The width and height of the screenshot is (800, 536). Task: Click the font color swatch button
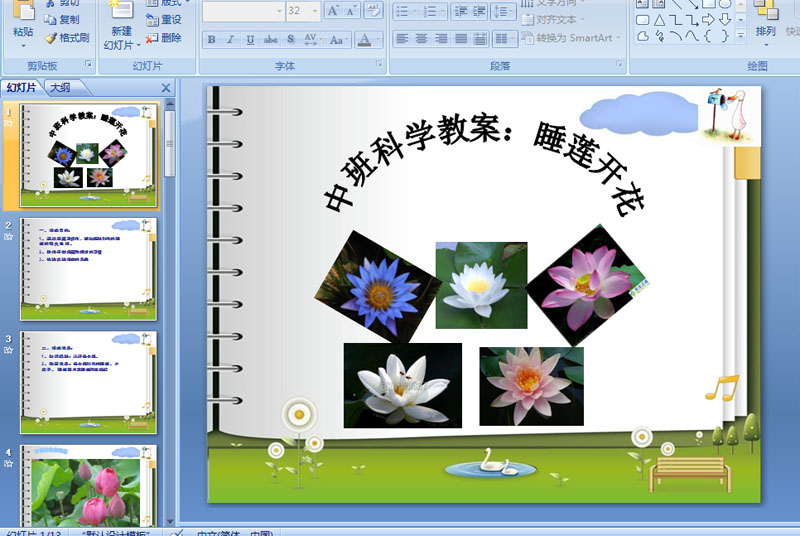(x=364, y=40)
